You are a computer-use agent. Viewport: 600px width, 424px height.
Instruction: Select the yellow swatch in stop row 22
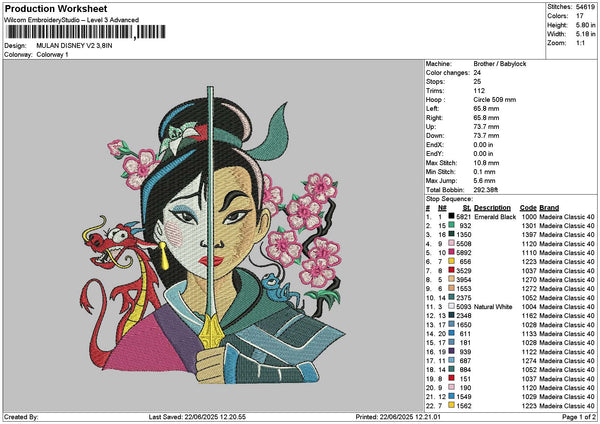[x=451, y=406]
